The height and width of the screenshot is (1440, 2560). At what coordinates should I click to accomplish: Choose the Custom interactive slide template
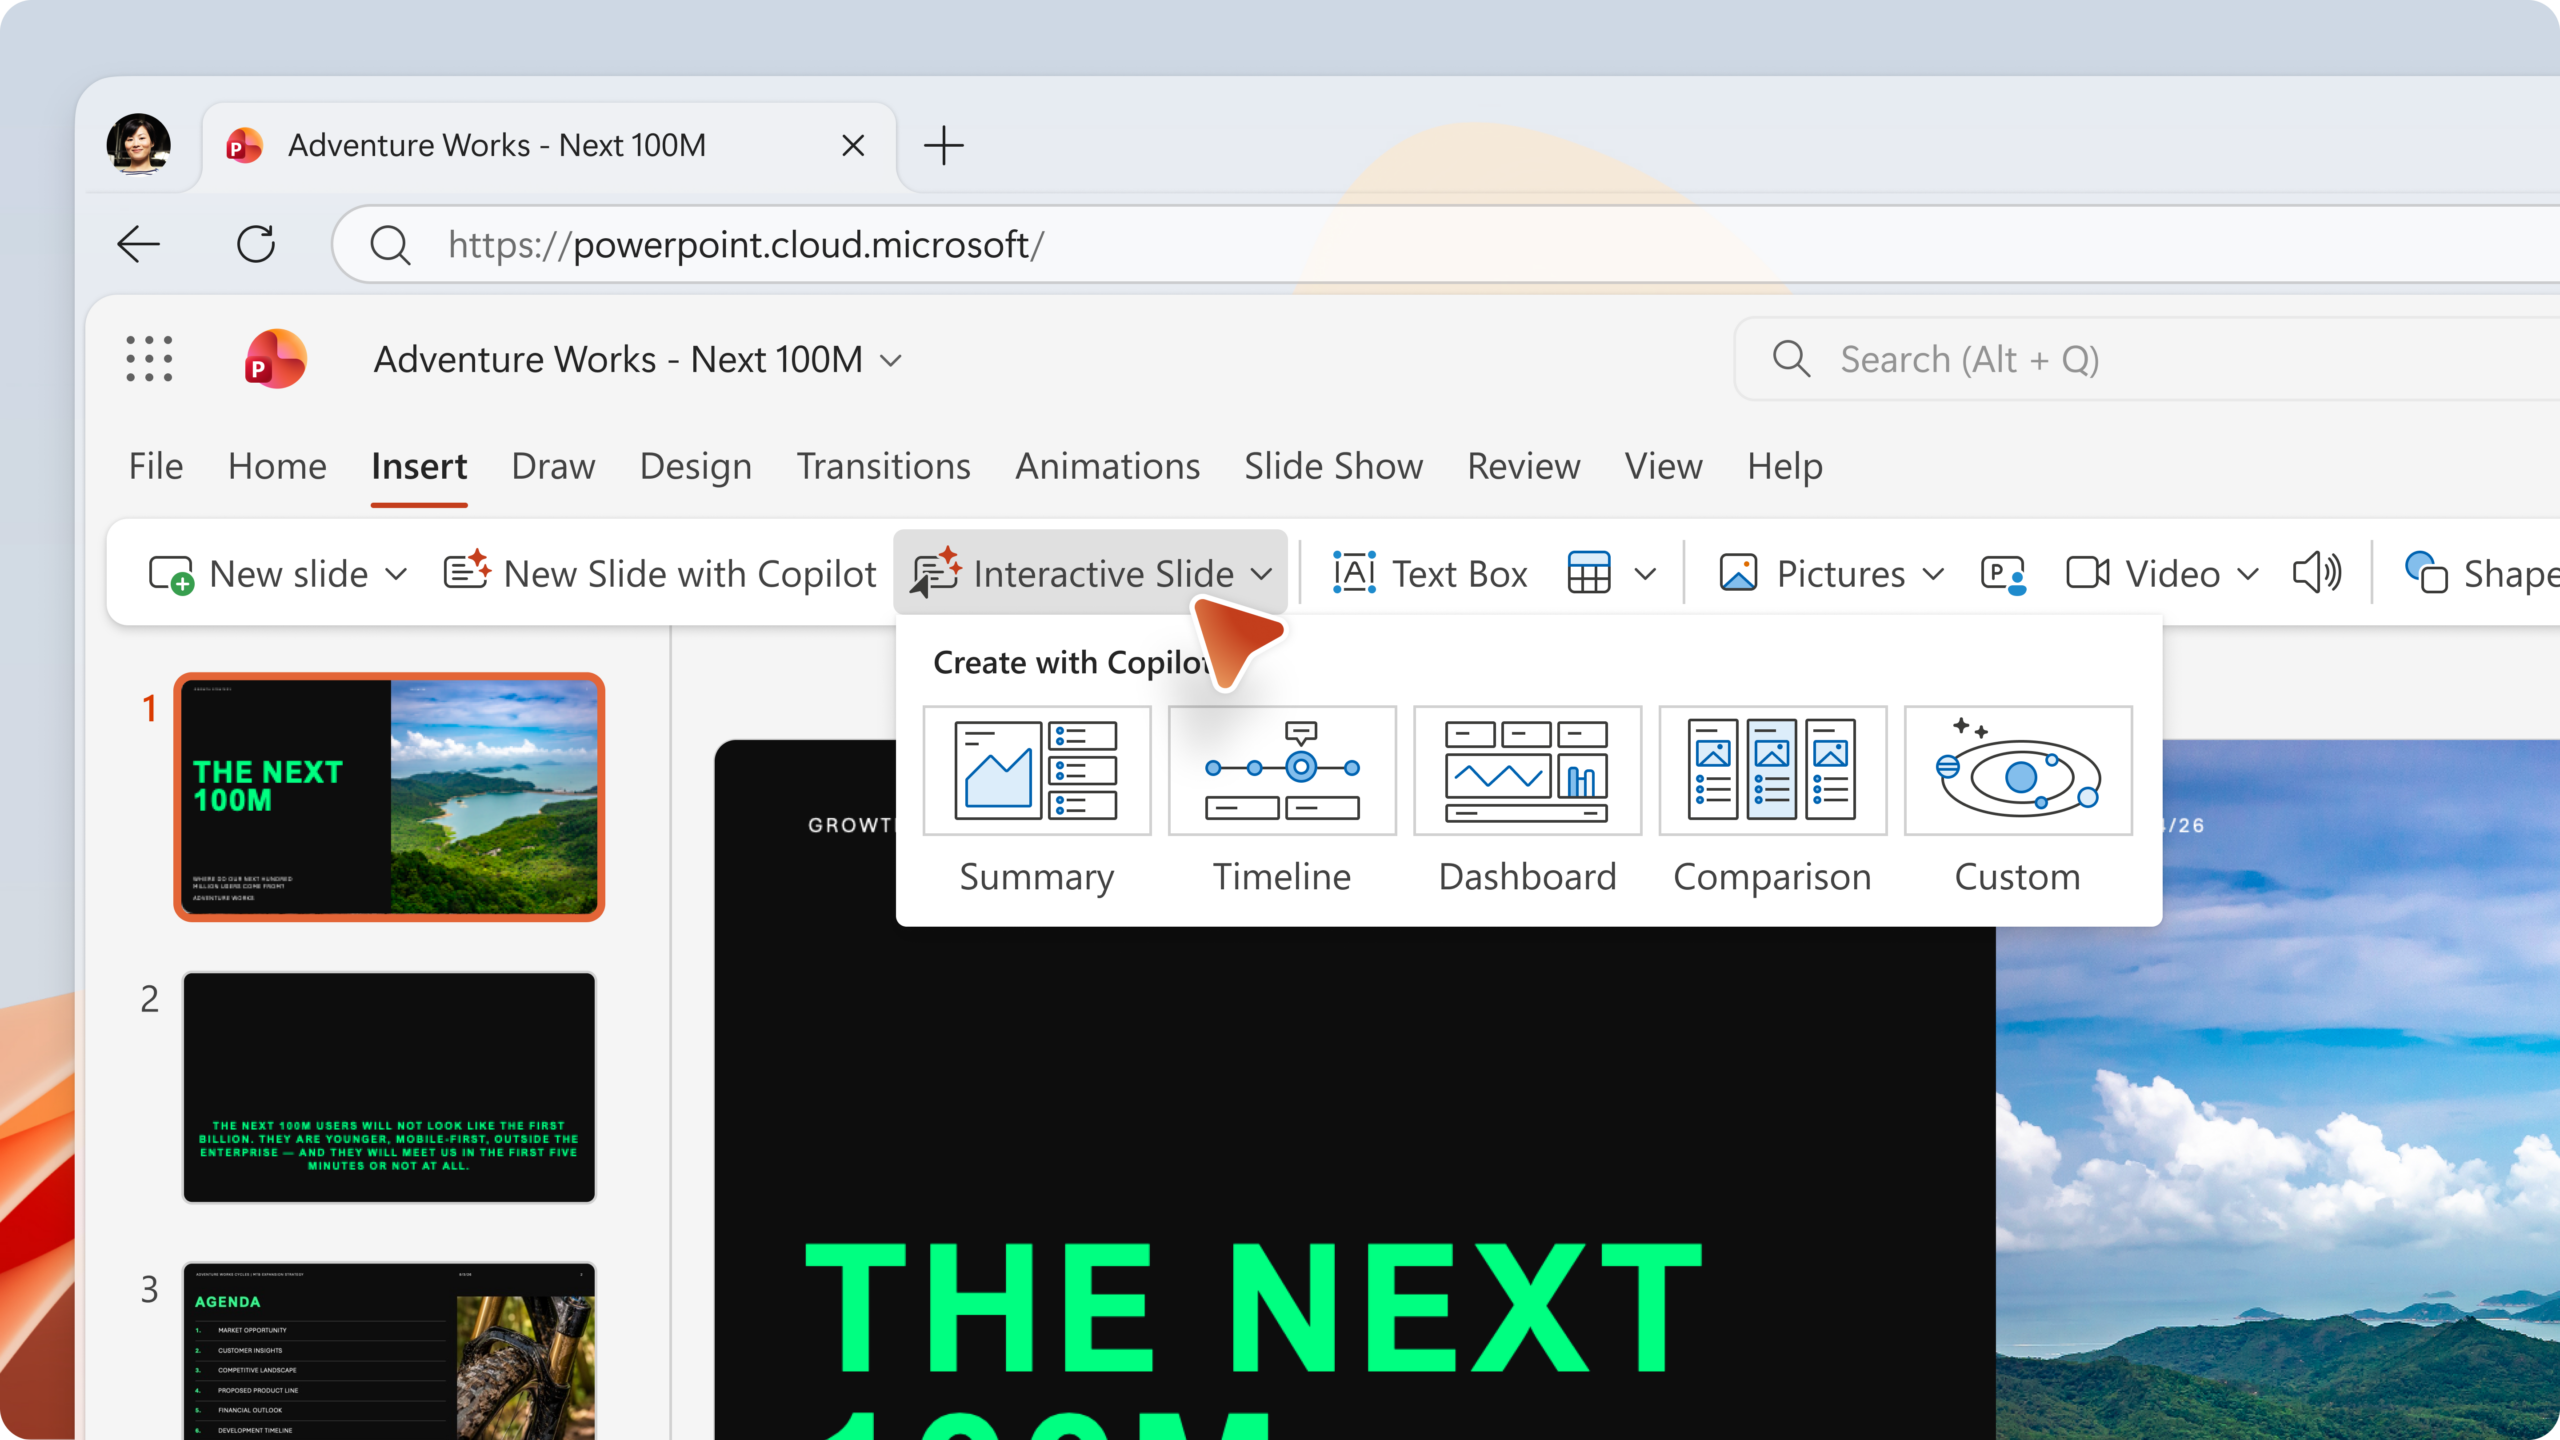tap(2018, 770)
